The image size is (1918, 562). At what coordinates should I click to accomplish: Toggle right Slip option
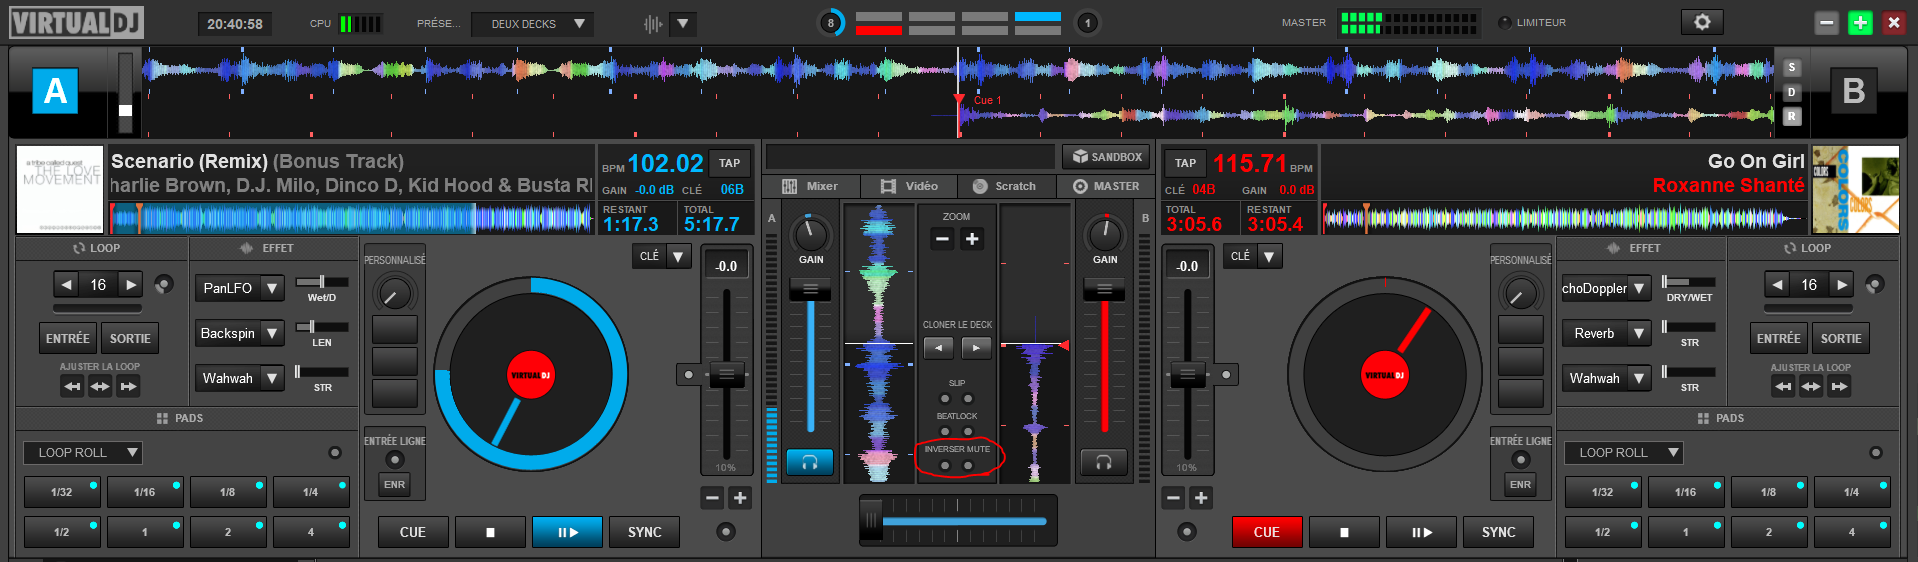pos(968,399)
